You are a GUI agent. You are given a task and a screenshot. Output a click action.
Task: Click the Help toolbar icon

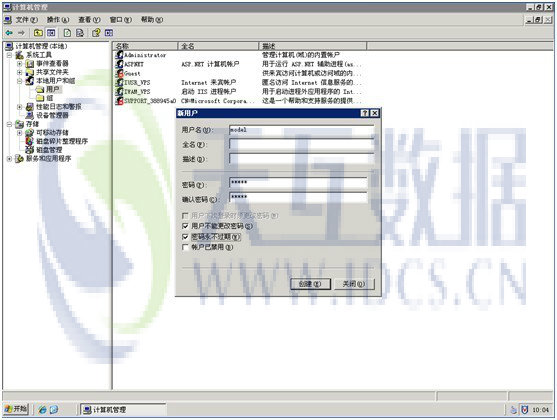point(96,33)
